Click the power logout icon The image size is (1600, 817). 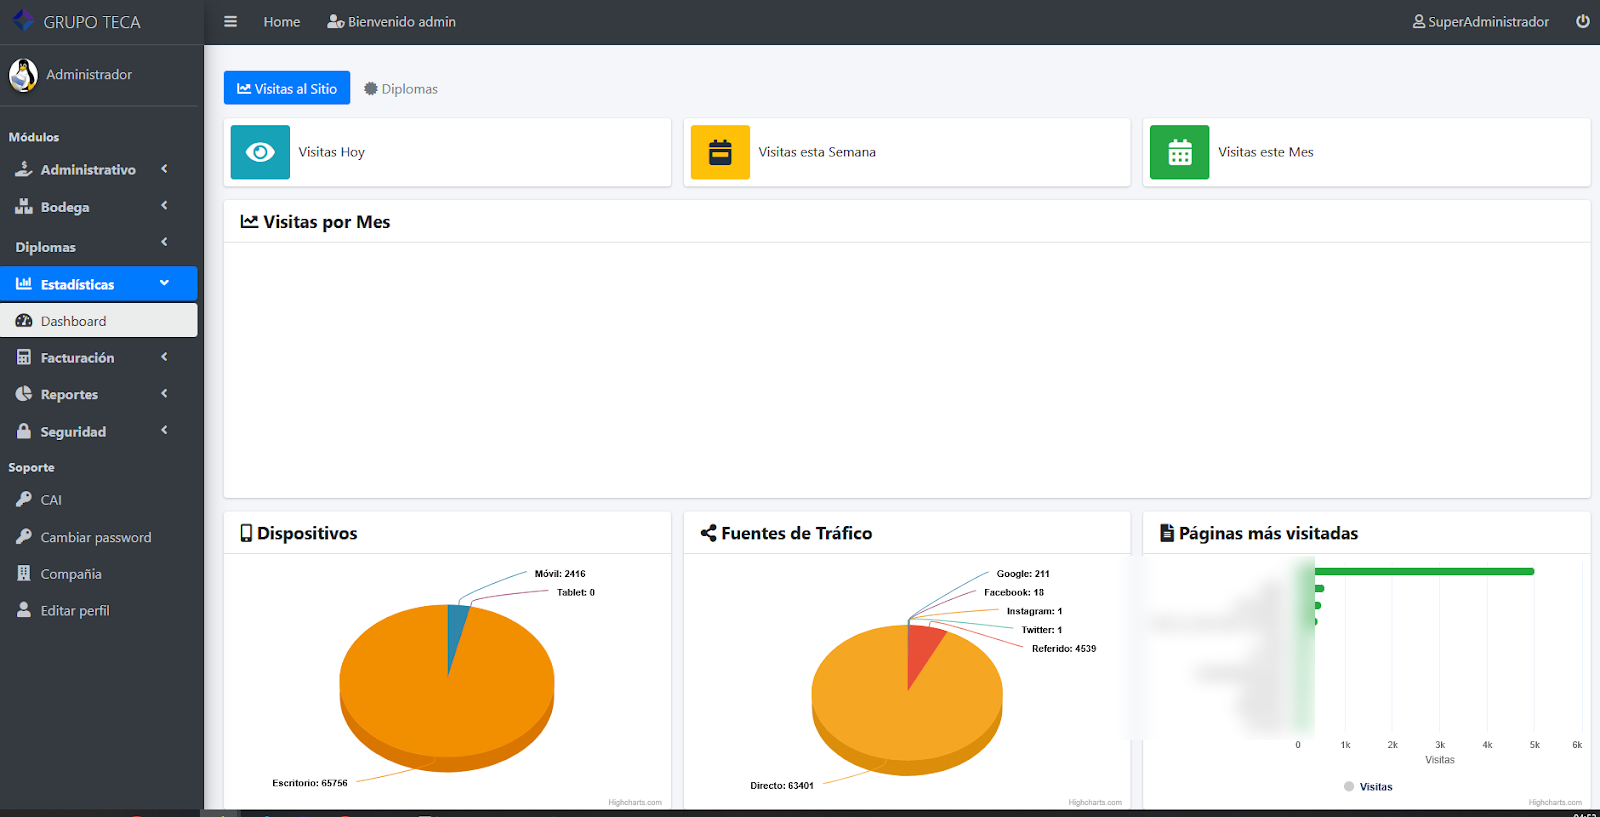[1582, 21]
